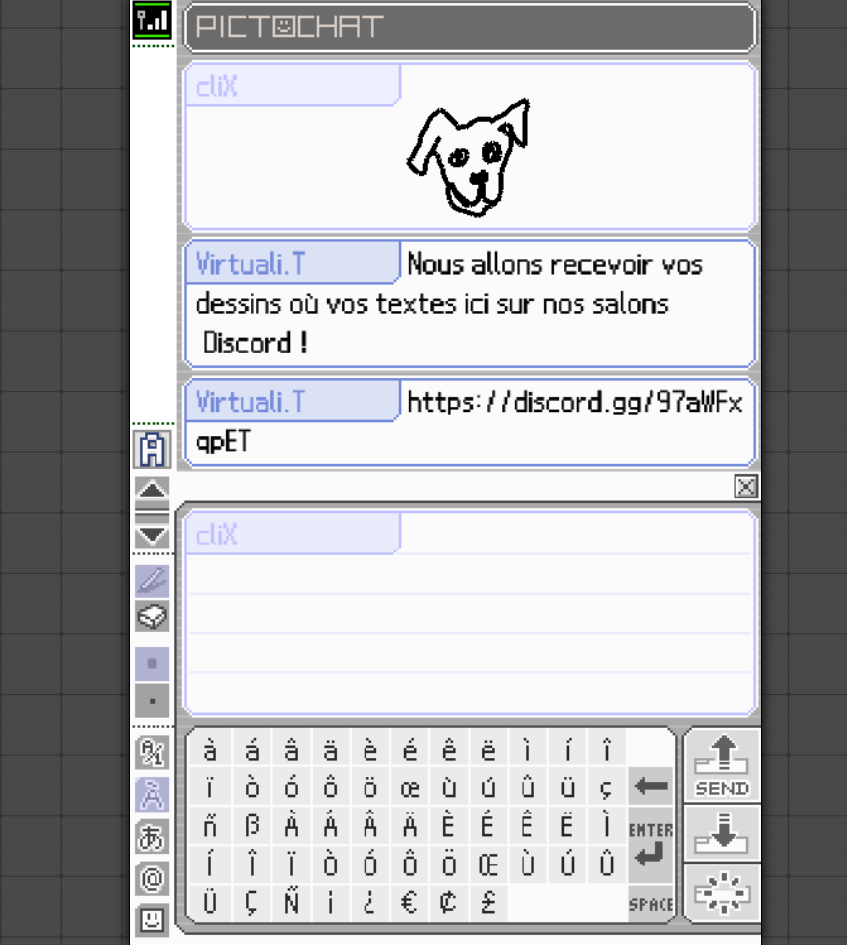The width and height of the screenshot is (847, 945).
Task: Tap the ¡ key
Action: click(x=330, y=902)
